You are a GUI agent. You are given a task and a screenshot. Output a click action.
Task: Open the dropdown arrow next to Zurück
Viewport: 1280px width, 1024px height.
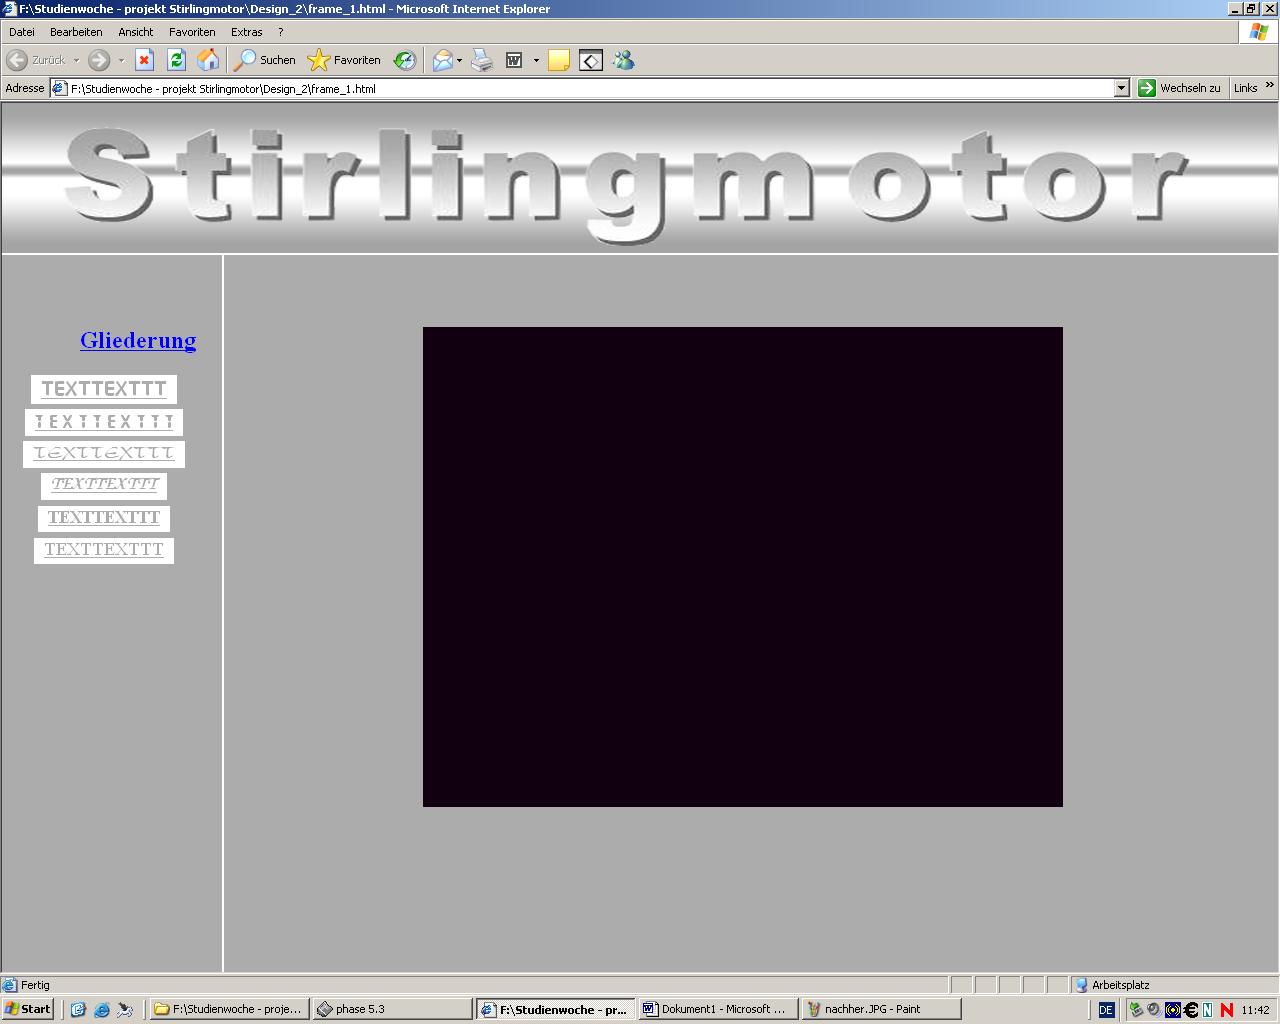(x=76, y=61)
